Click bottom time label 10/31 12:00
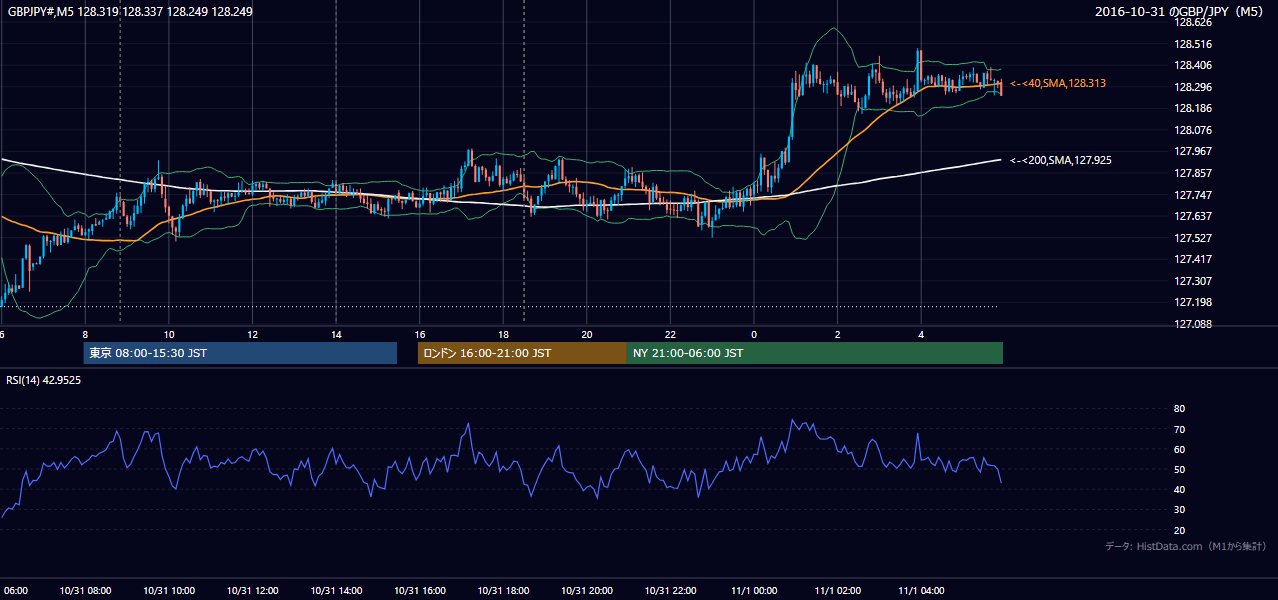The height and width of the screenshot is (600, 1278). [x=252, y=591]
